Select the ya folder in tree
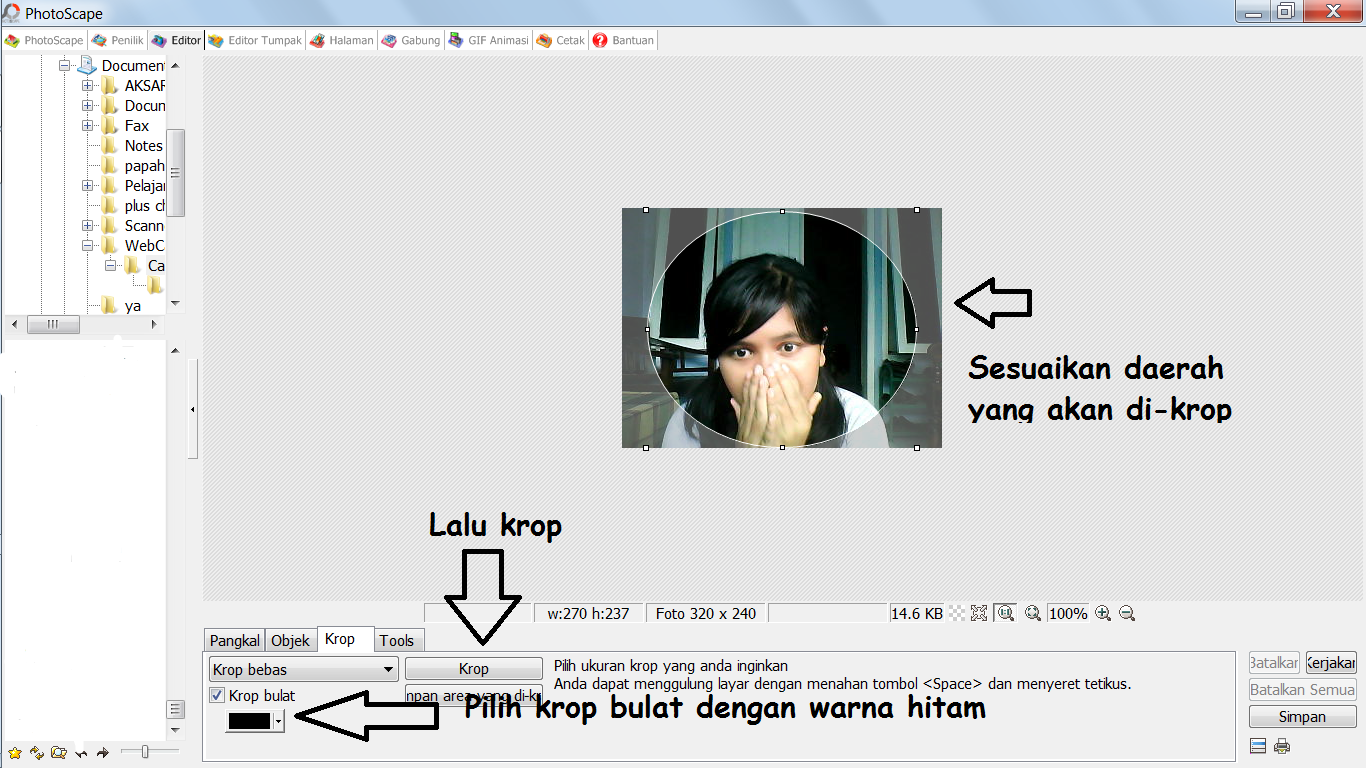Image resolution: width=1366 pixels, height=768 pixels. tap(132, 306)
